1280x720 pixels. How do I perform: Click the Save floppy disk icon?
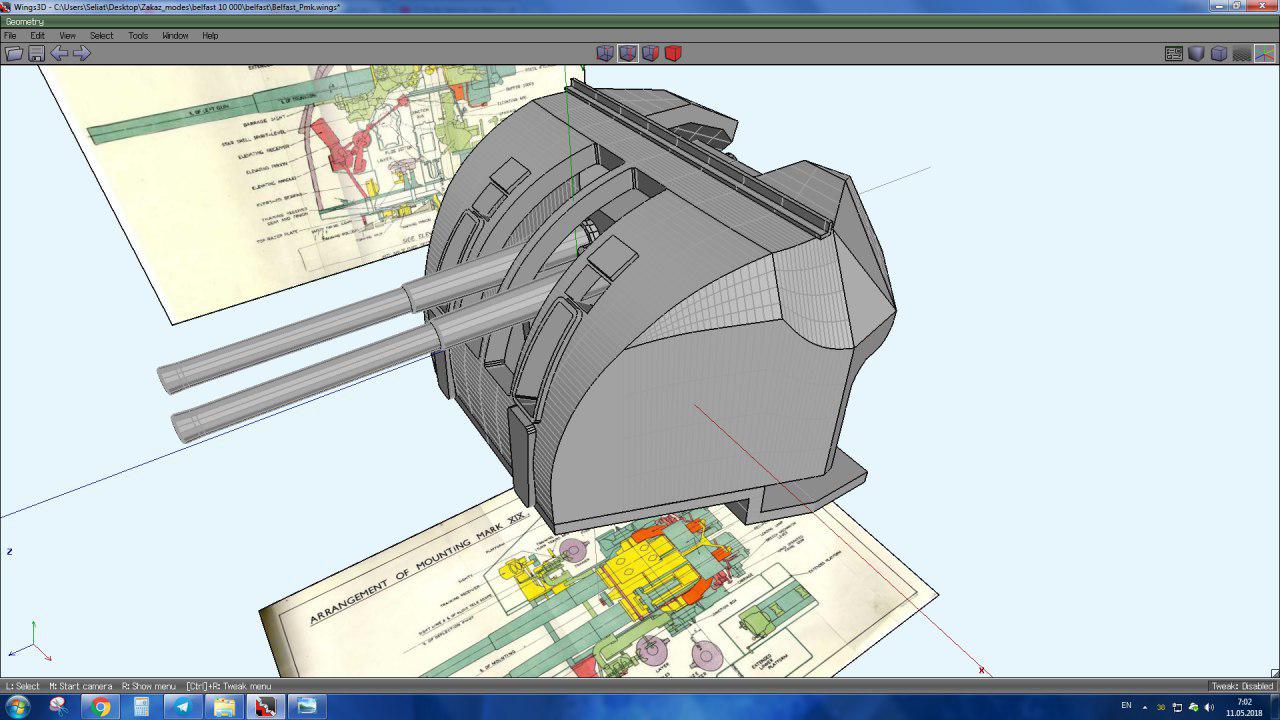(37, 53)
